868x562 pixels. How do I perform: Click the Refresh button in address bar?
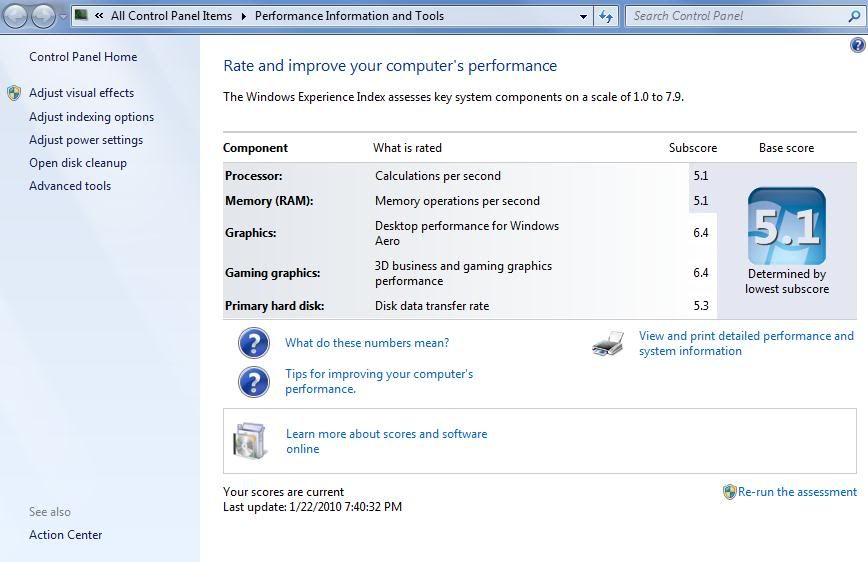click(x=606, y=17)
